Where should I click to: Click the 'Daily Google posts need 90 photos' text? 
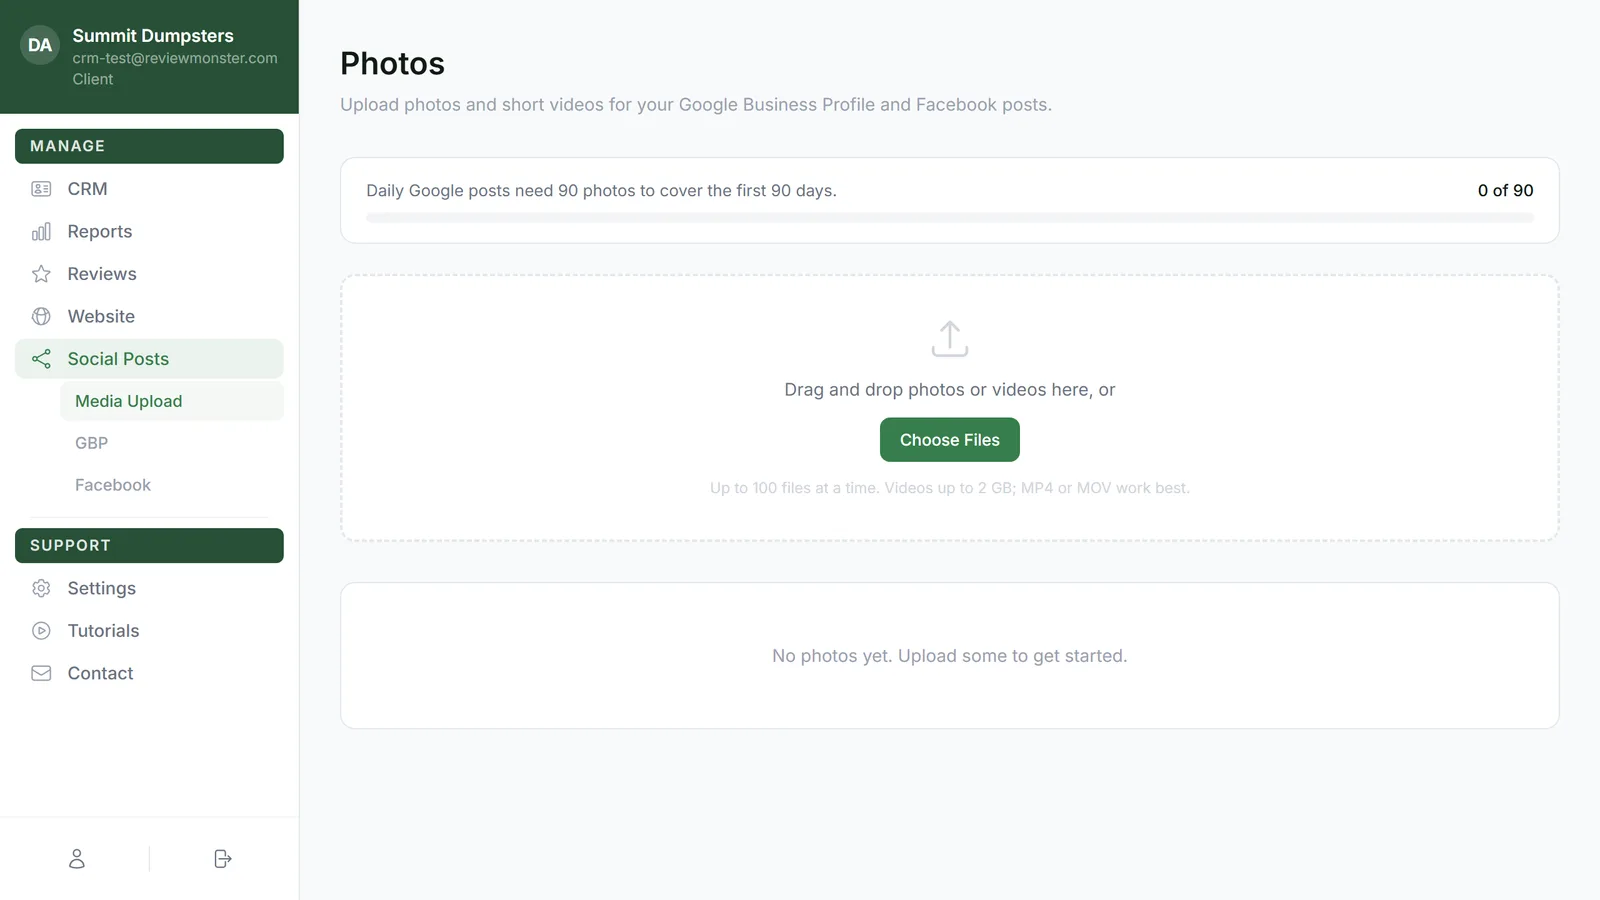click(x=601, y=190)
